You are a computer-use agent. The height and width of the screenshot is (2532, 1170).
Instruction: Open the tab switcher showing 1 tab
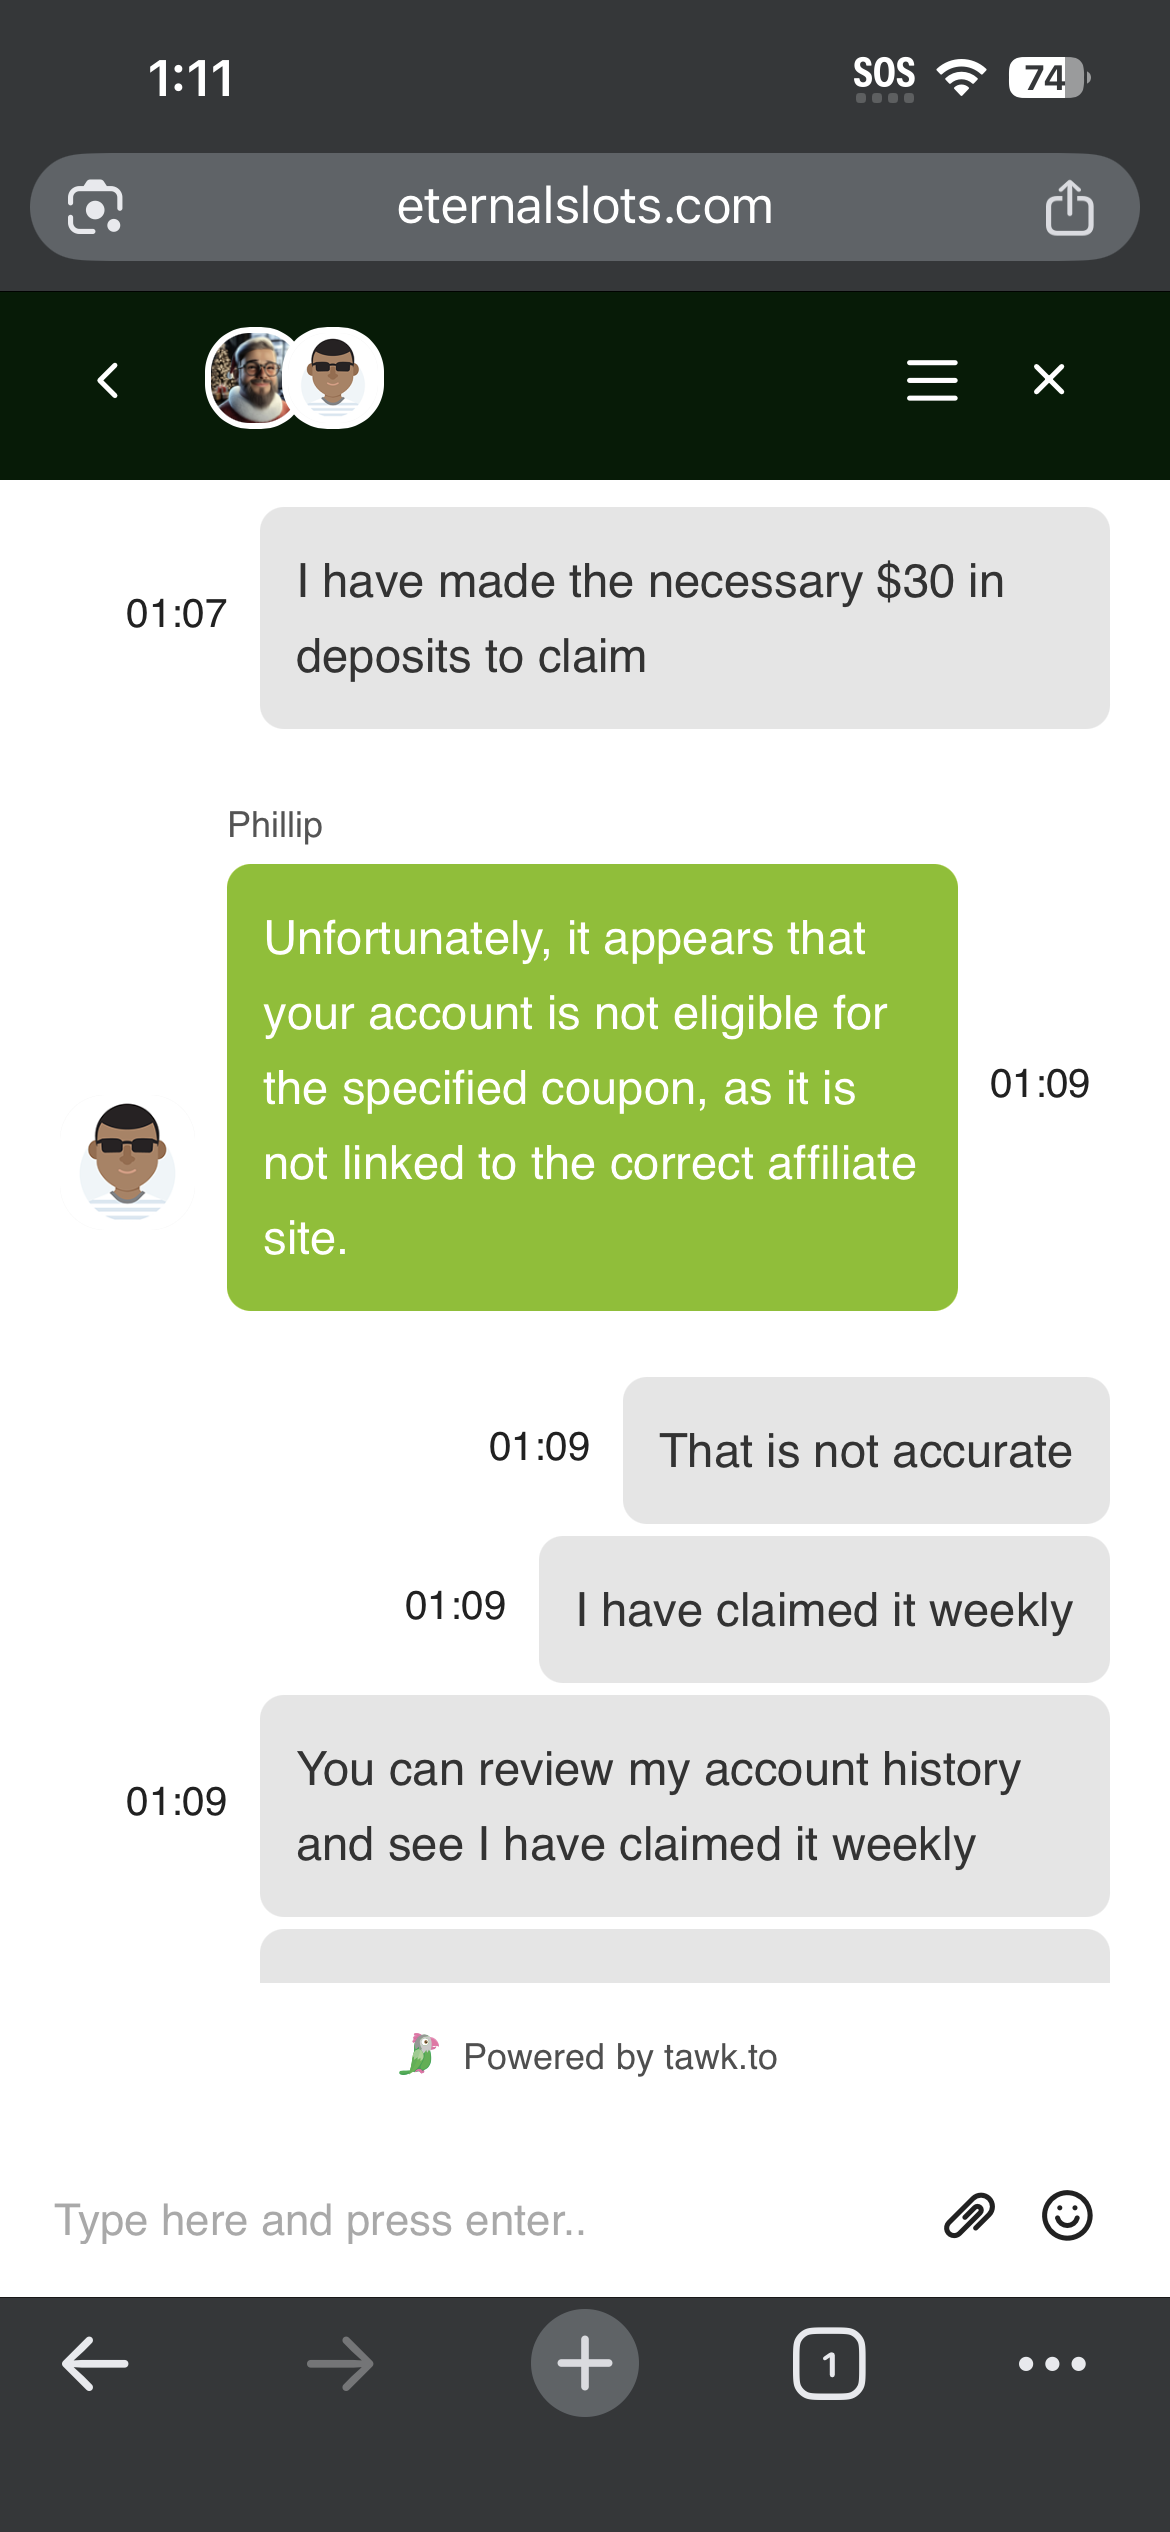click(x=829, y=2364)
